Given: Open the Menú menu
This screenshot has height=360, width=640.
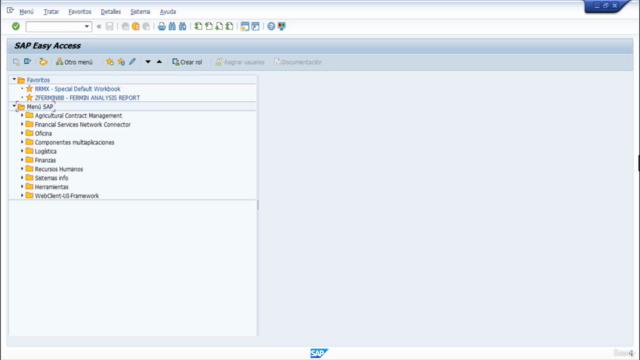Looking at the screenshot, I should 27,12.
